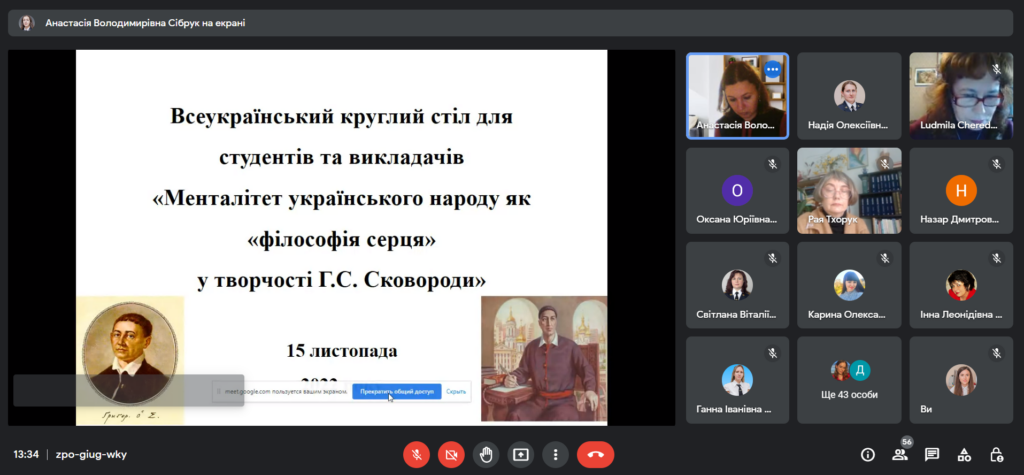This screenshot has height=475, width=1024.
Task: Turn on the camera
Action: coord(451,454)
